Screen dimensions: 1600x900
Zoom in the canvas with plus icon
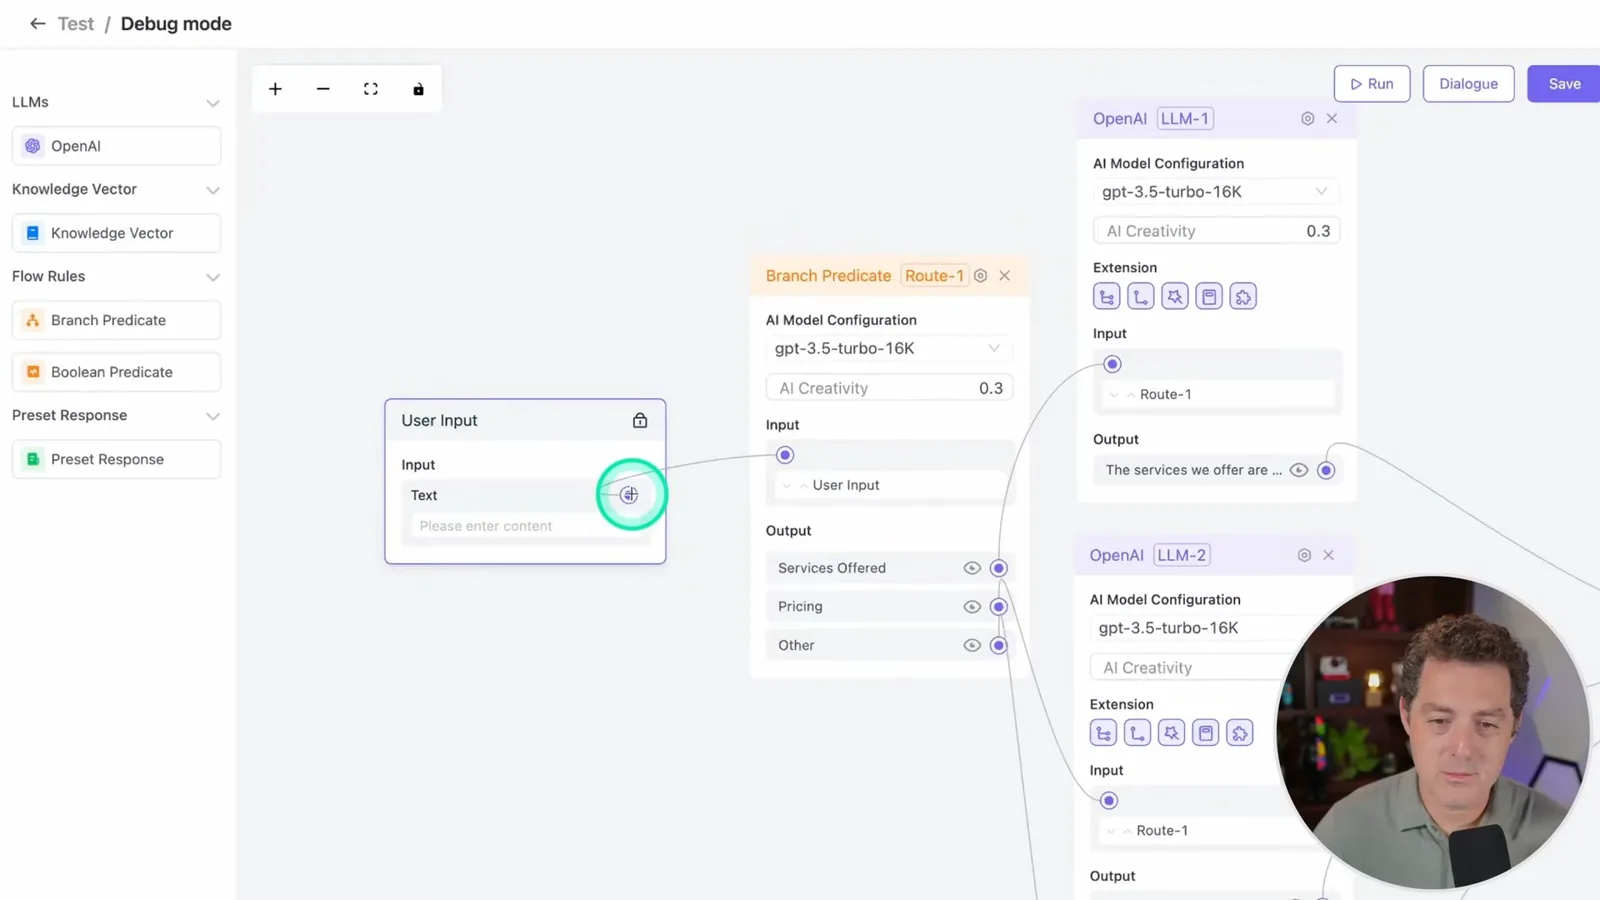tap(275, 89)
